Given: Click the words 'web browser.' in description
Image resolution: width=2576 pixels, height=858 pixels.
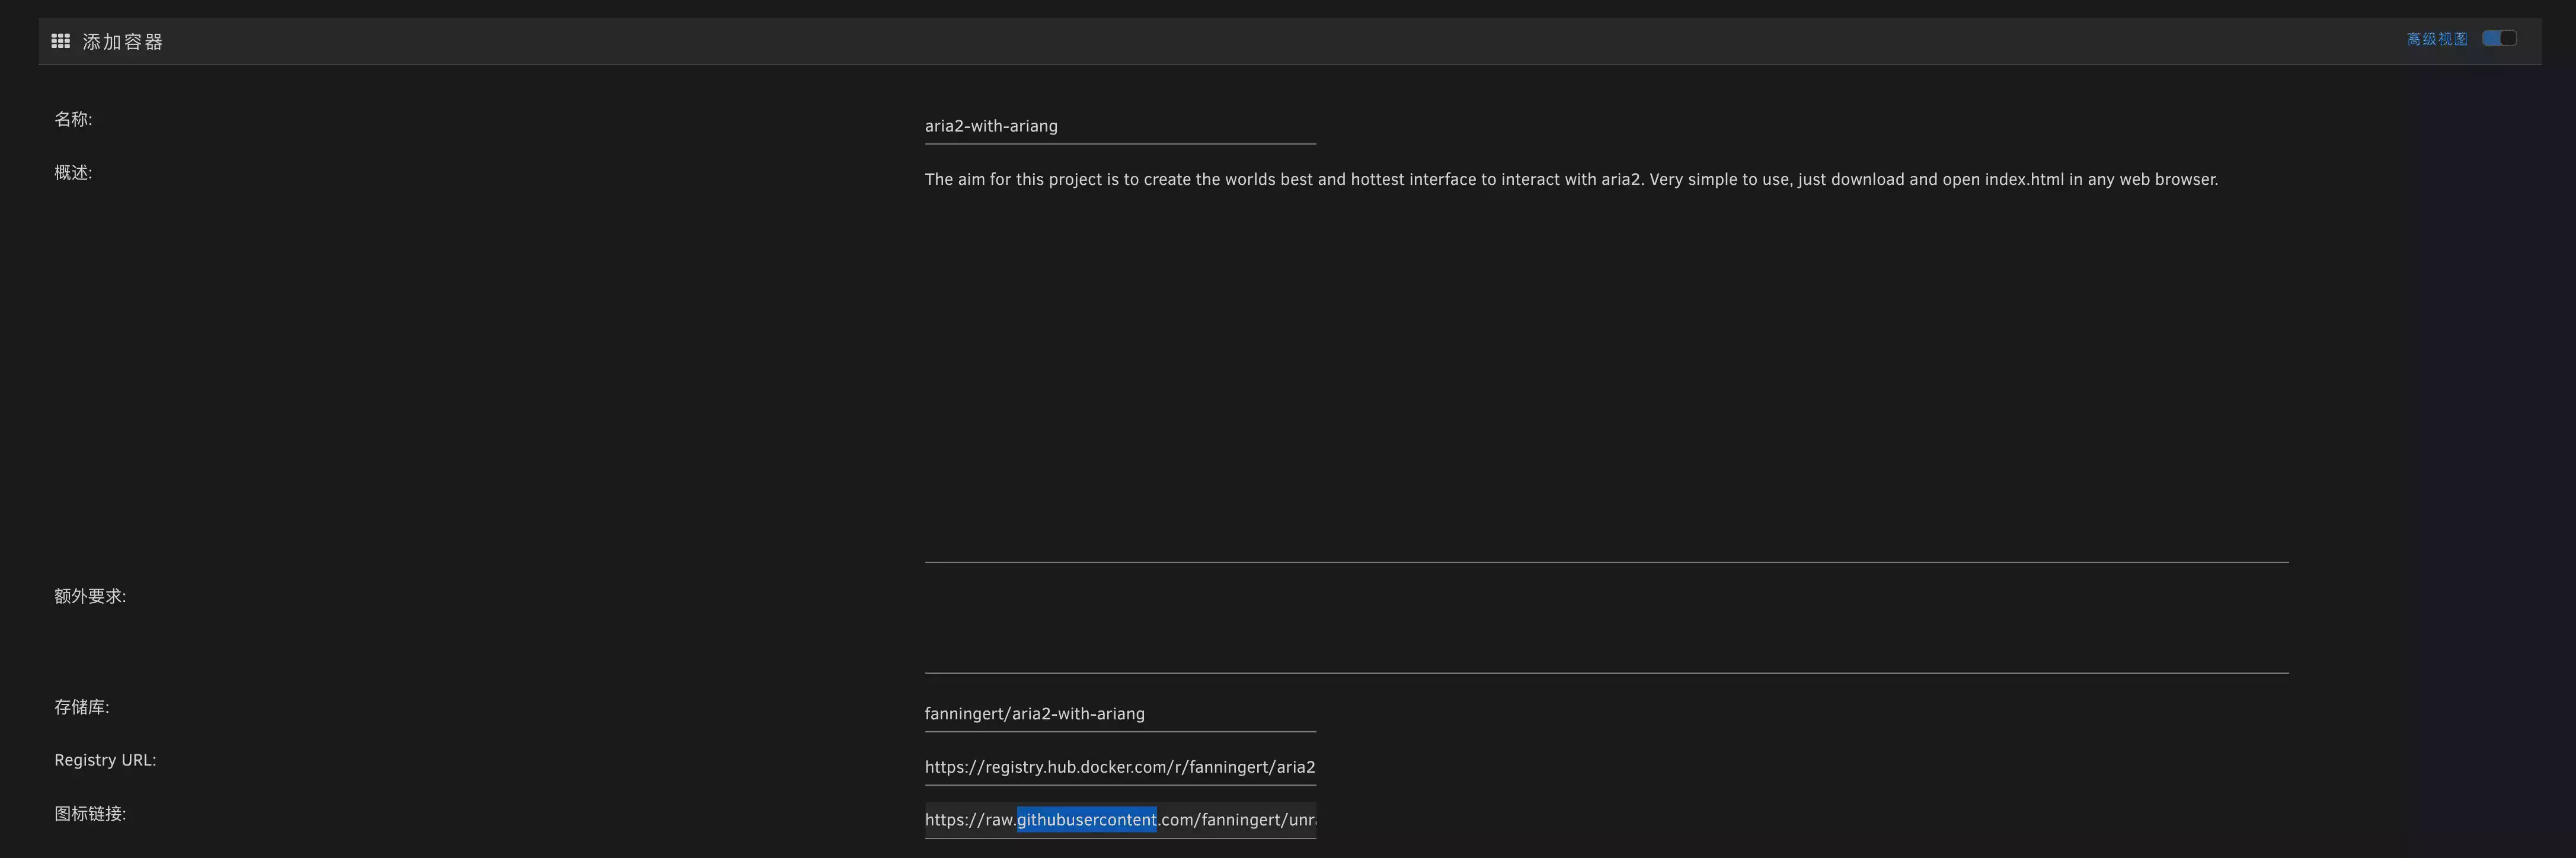Looking at the screenshot, I should (x=2168, y=180).
